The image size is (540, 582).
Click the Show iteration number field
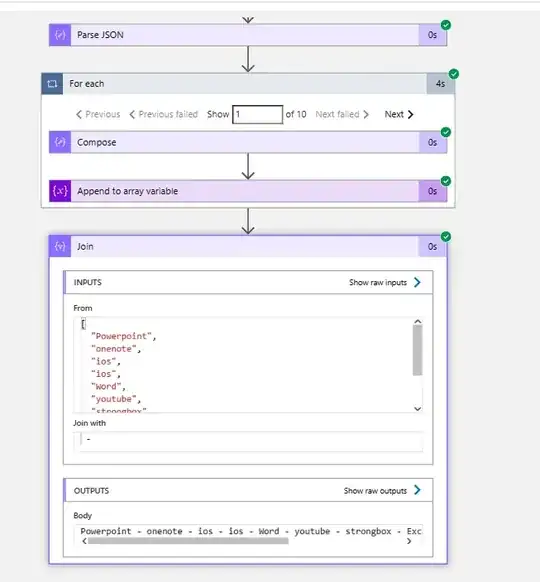pos(258,114)
